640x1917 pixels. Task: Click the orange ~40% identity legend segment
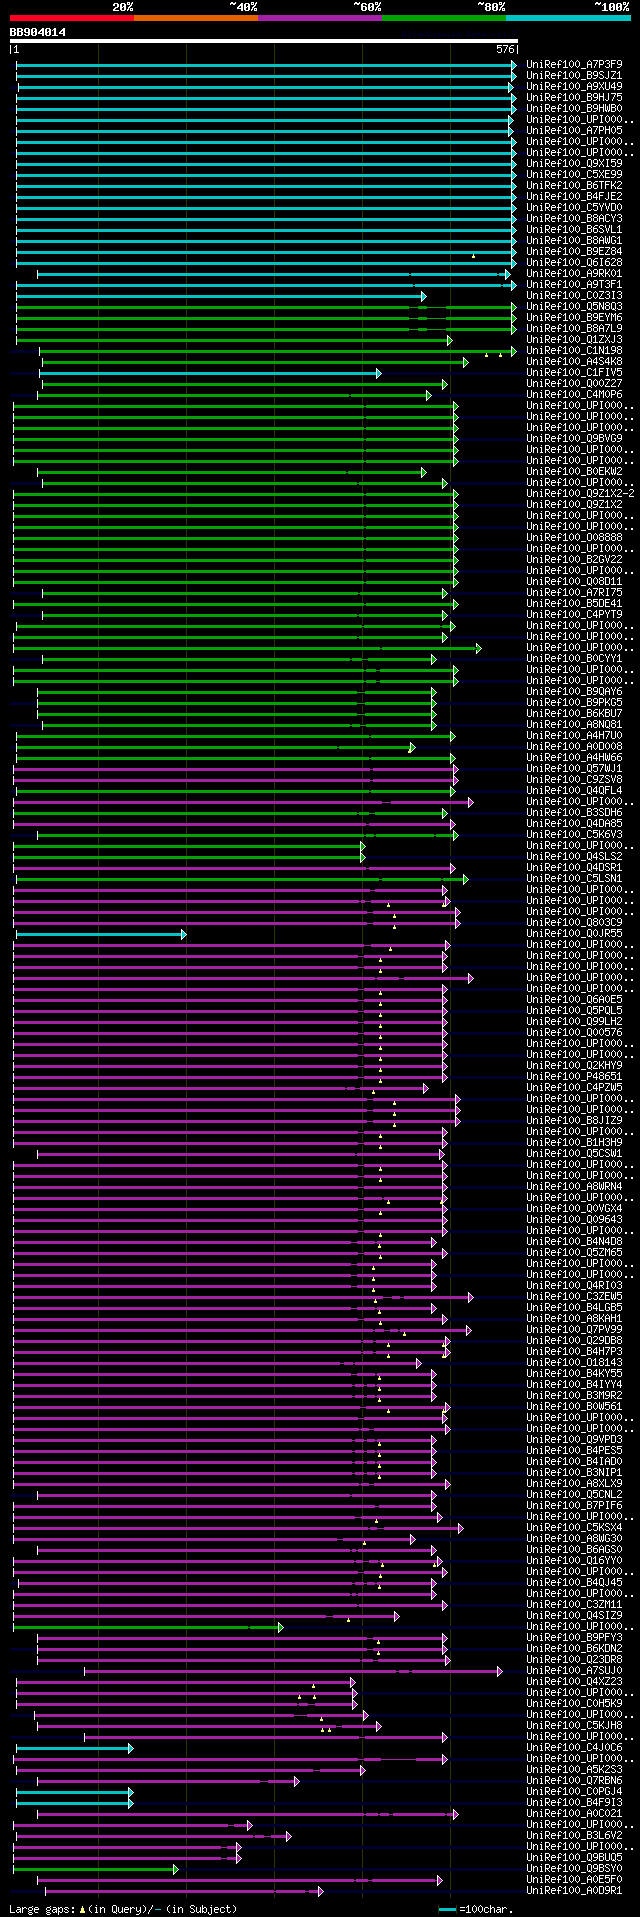[x=196, y=18]
